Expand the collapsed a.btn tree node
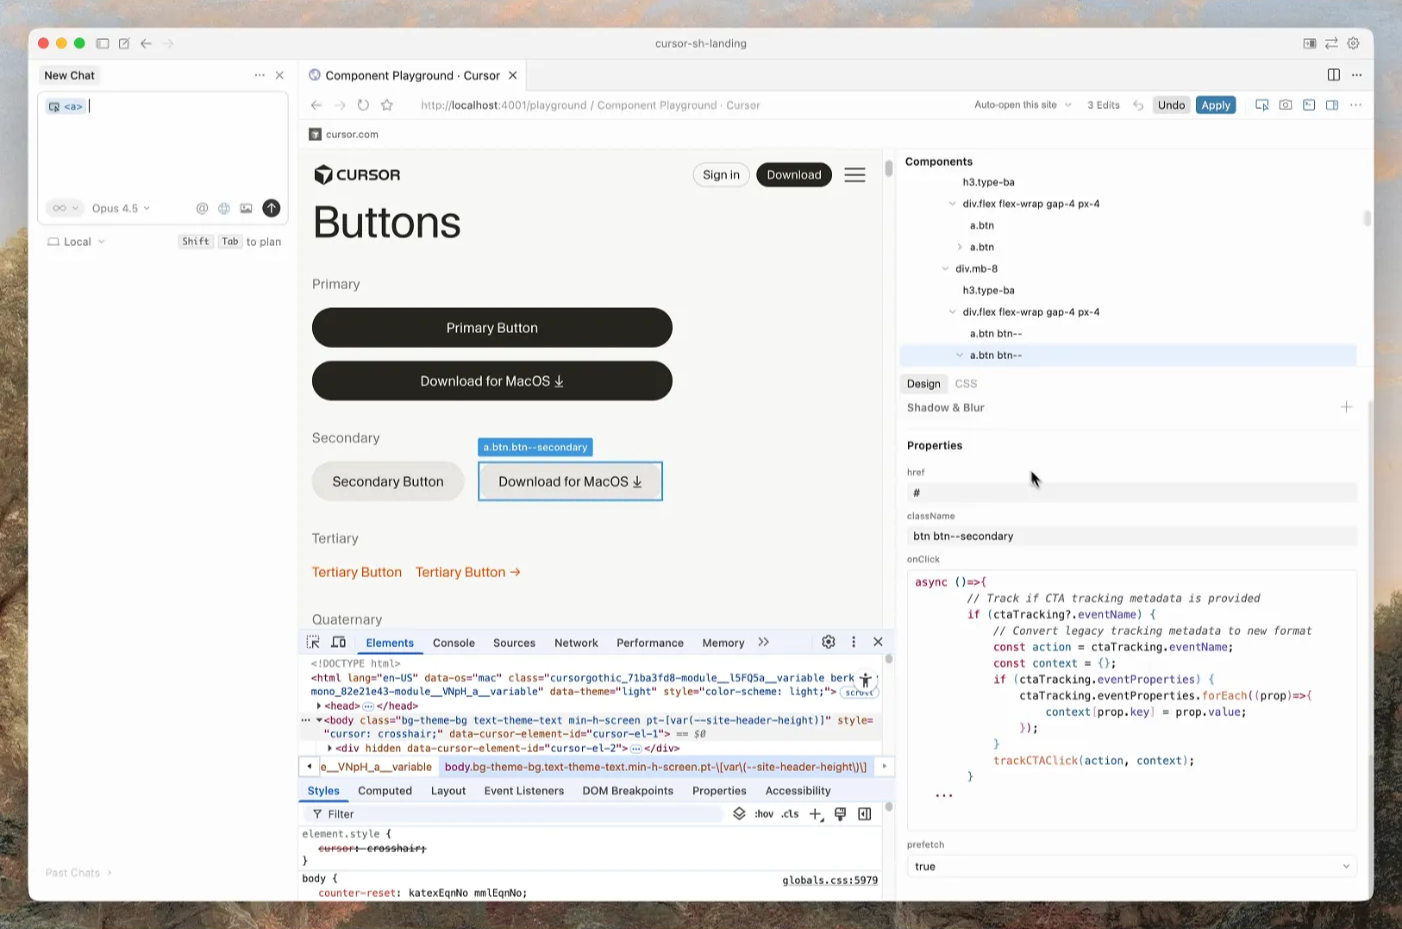 (960, 247)
